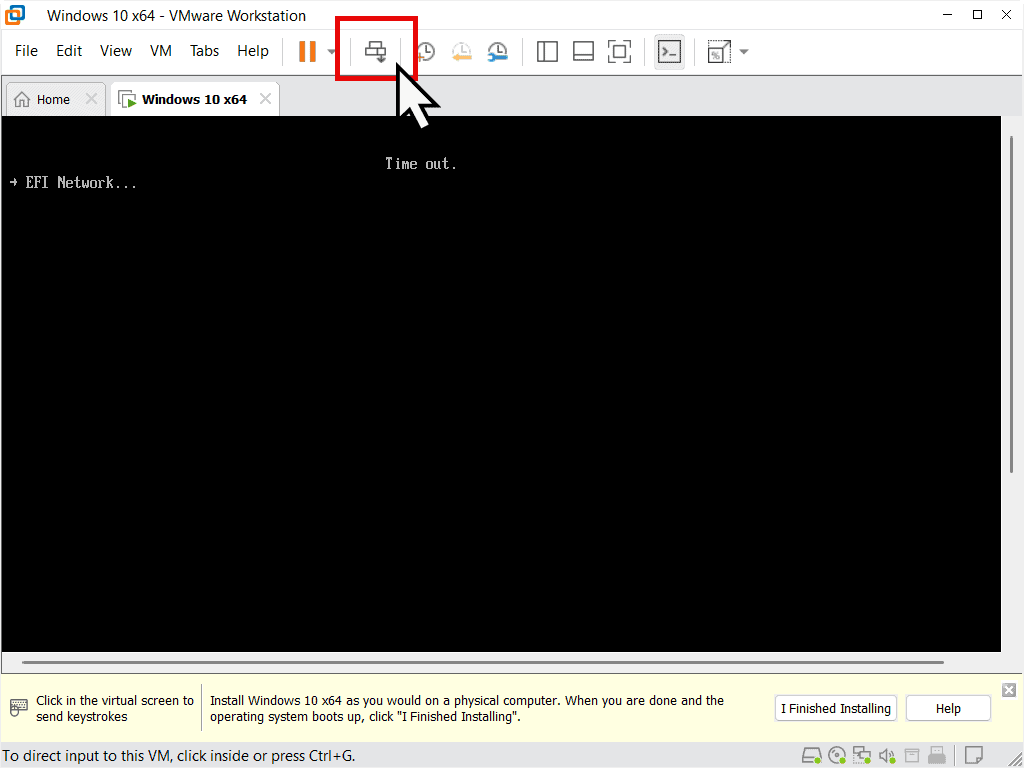Open the stretch guest dropdown arrow
This screenshot has width=1024, height=768.
(744, 52)
